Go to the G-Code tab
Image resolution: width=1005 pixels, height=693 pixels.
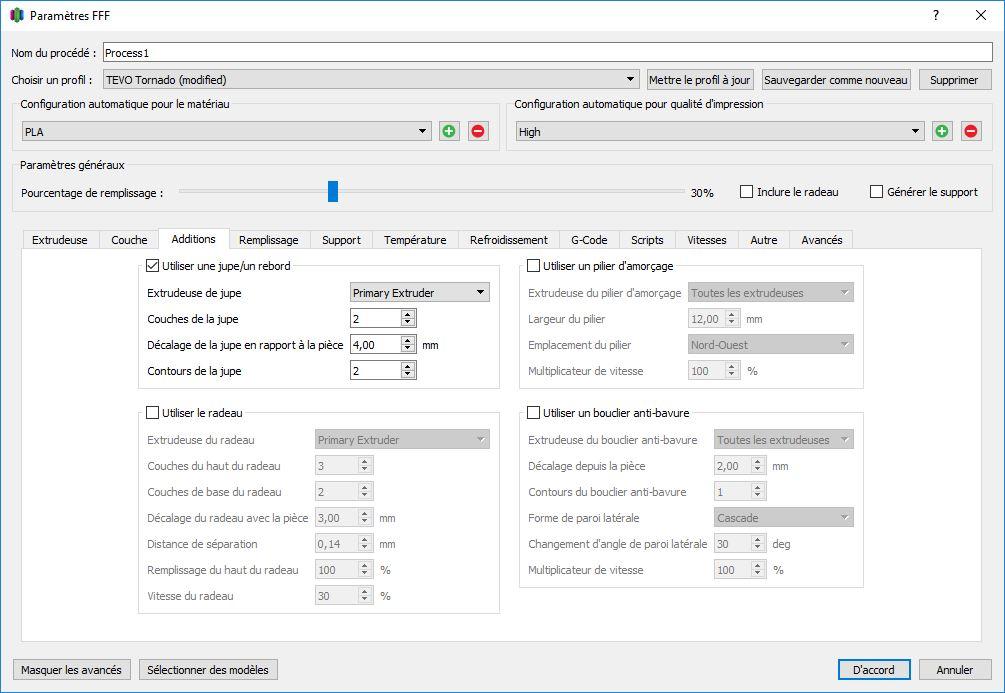click(589, 240)
